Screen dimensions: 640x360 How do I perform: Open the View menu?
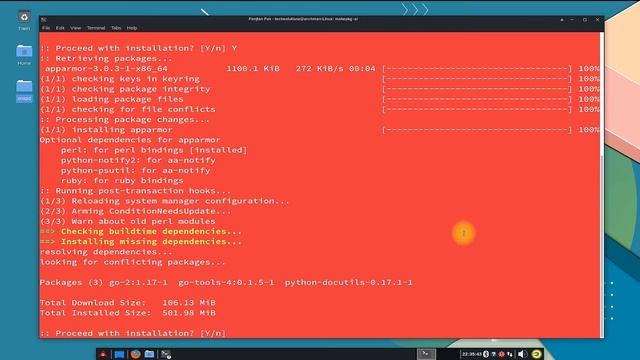[76, 28]
